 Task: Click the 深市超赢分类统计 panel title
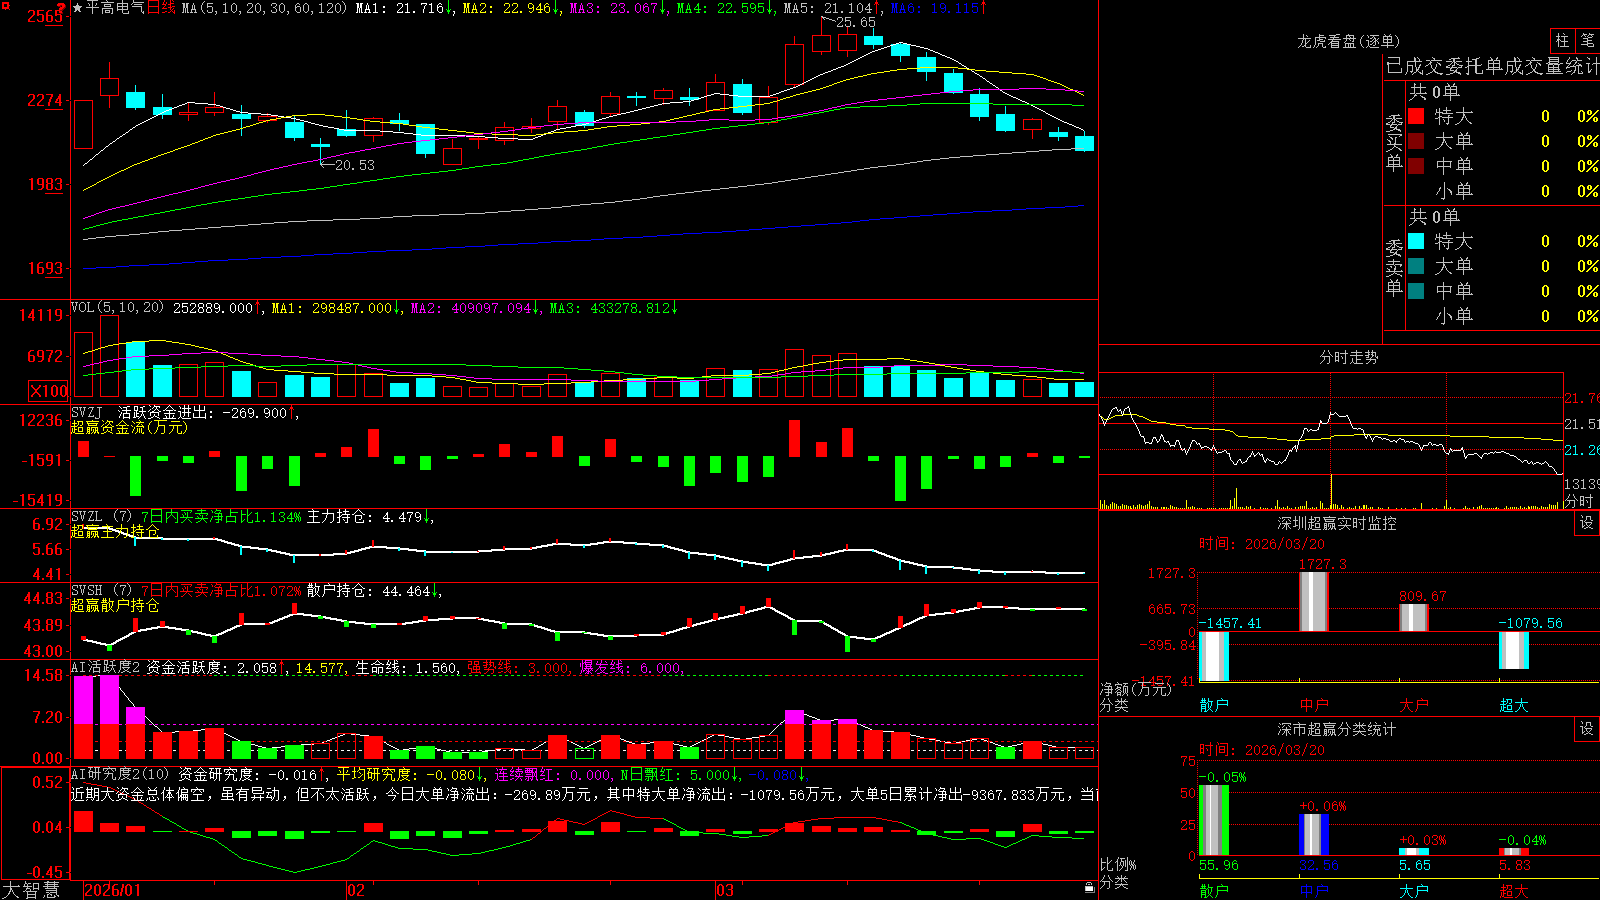(1337, 729)
